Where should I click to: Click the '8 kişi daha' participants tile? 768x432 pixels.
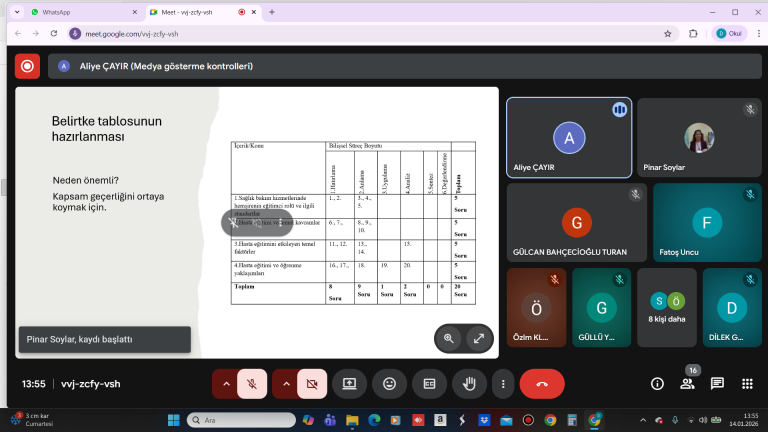pyautogui.click(x=667, y=308)
